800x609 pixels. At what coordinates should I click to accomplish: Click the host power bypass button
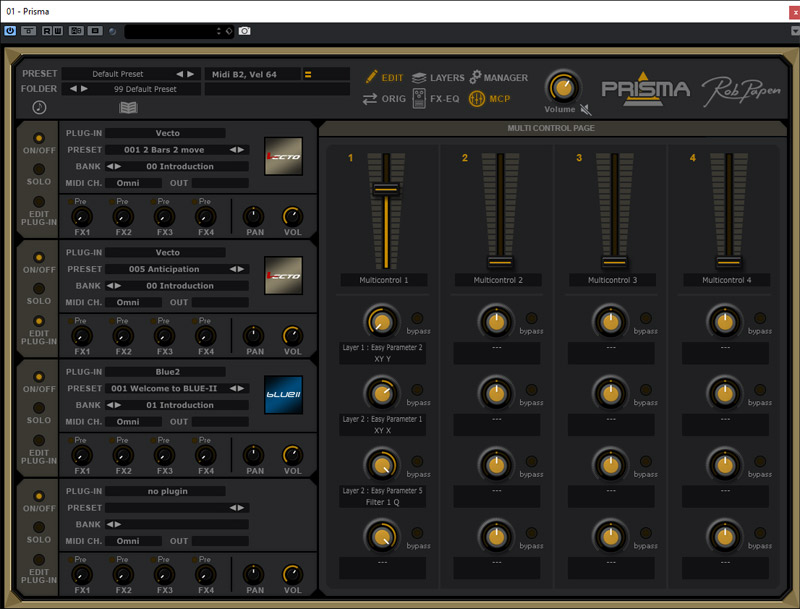click(10, 31)
